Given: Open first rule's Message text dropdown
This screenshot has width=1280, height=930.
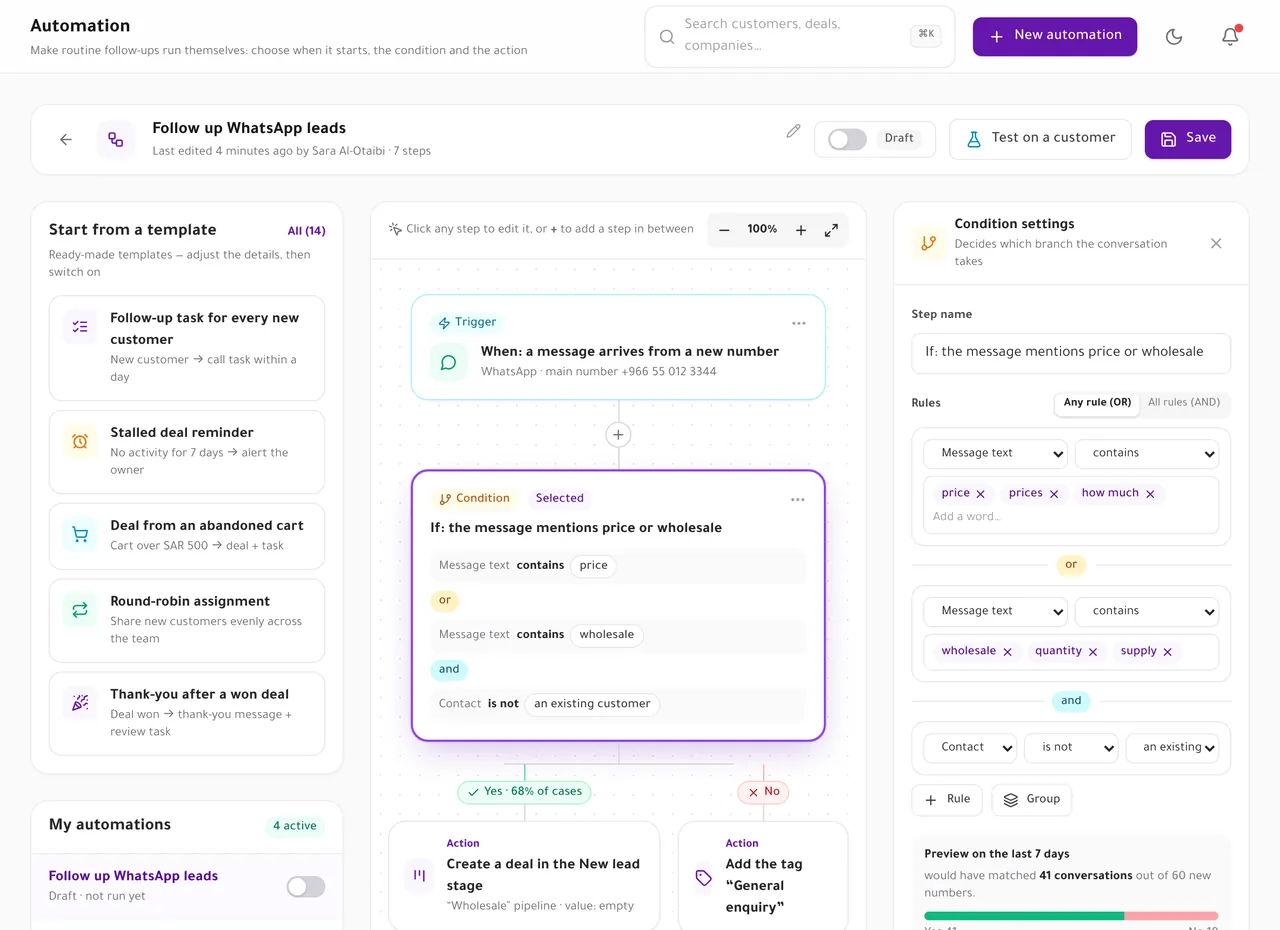Looking at the screenshot, I should pyautogui.click(x=995, y=453).
